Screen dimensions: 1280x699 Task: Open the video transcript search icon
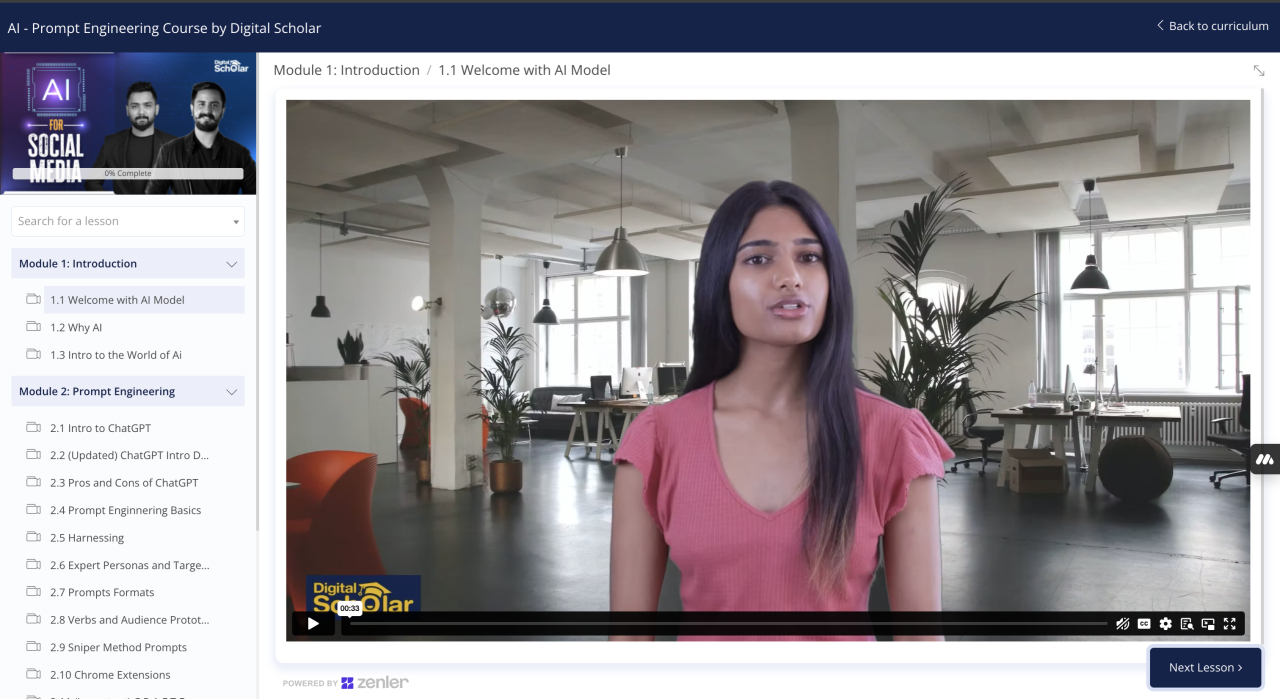tap(1187, 624)
